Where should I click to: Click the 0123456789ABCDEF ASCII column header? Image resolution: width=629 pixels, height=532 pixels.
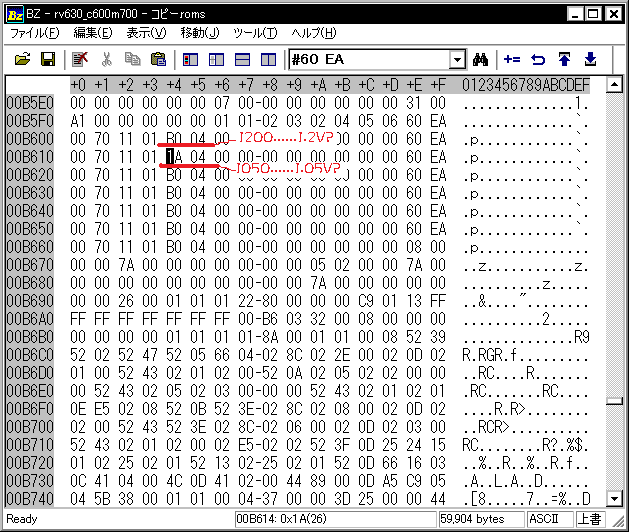pyautogui.click(x=526, y=85)
